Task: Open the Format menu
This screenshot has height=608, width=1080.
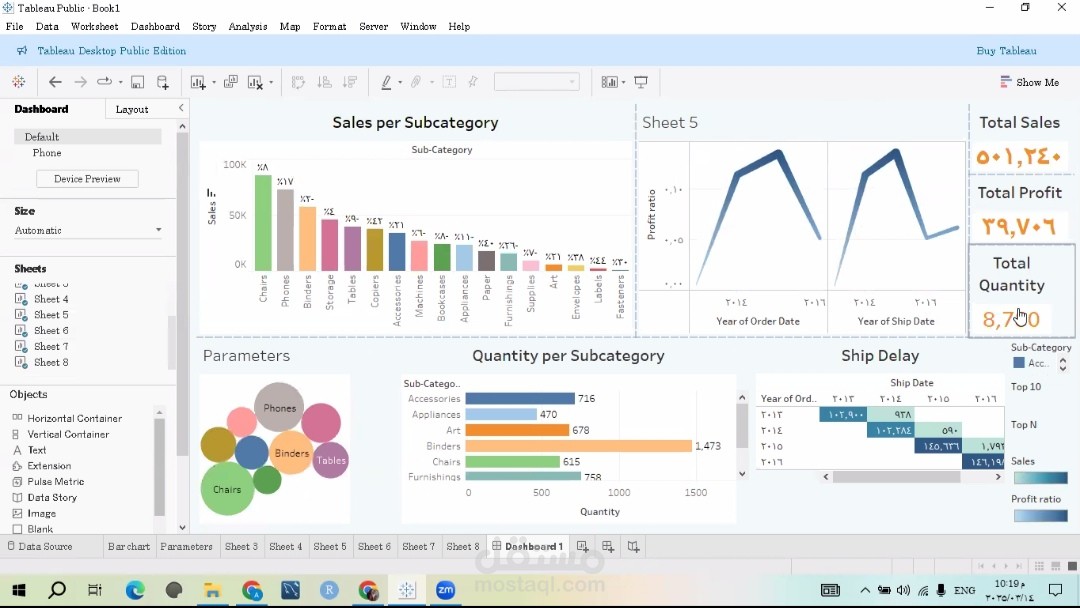Action: point(329,26)
